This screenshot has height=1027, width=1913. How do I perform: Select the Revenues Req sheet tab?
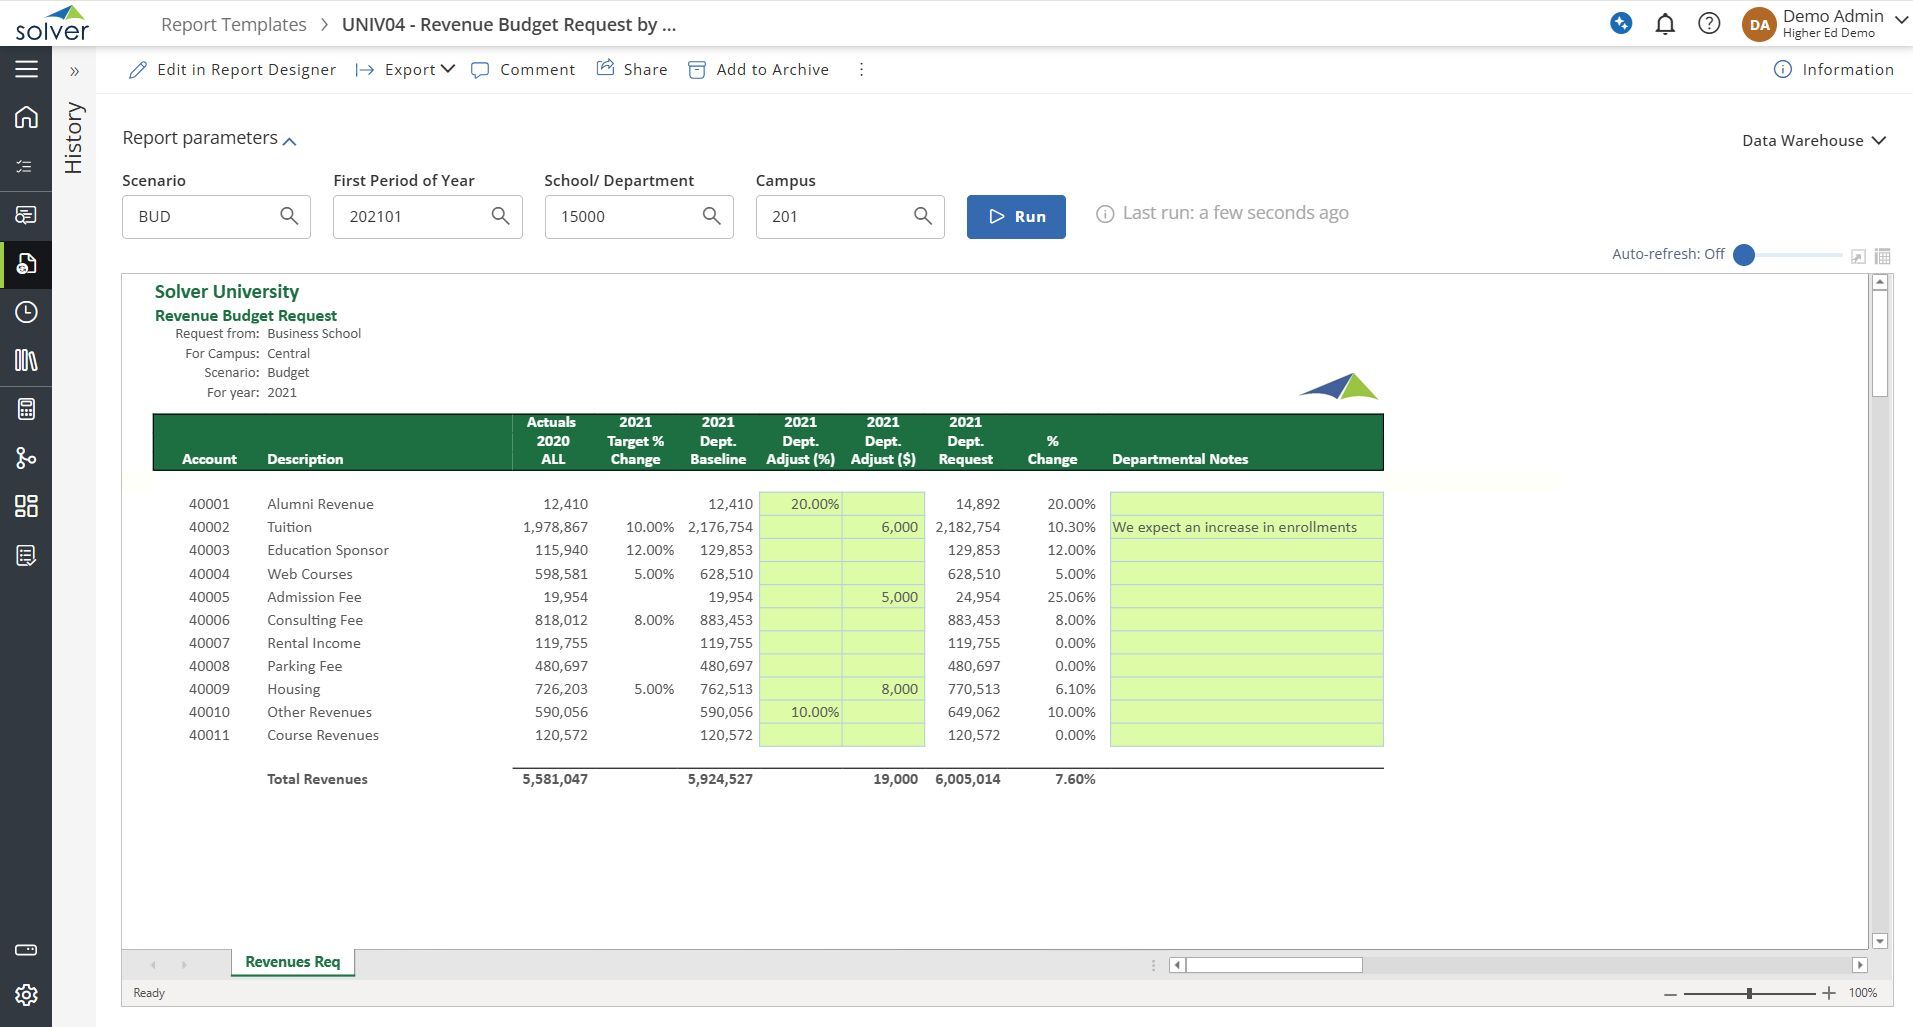[292, 962]
